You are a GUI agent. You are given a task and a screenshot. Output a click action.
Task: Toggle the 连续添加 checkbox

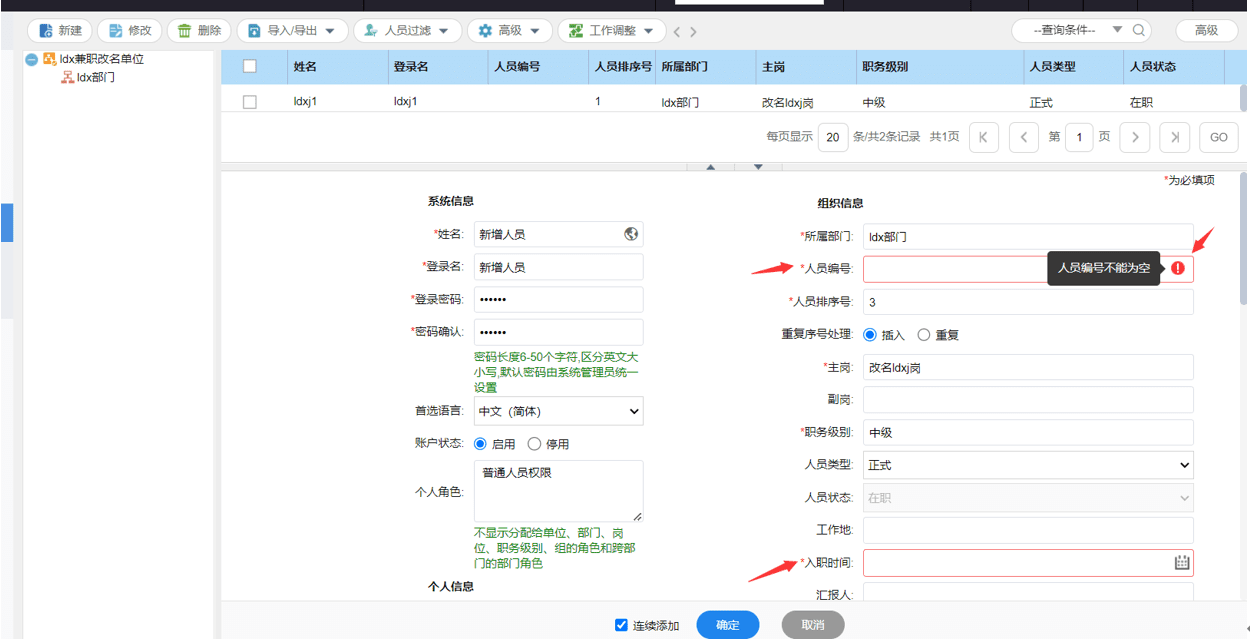[621, 625]
